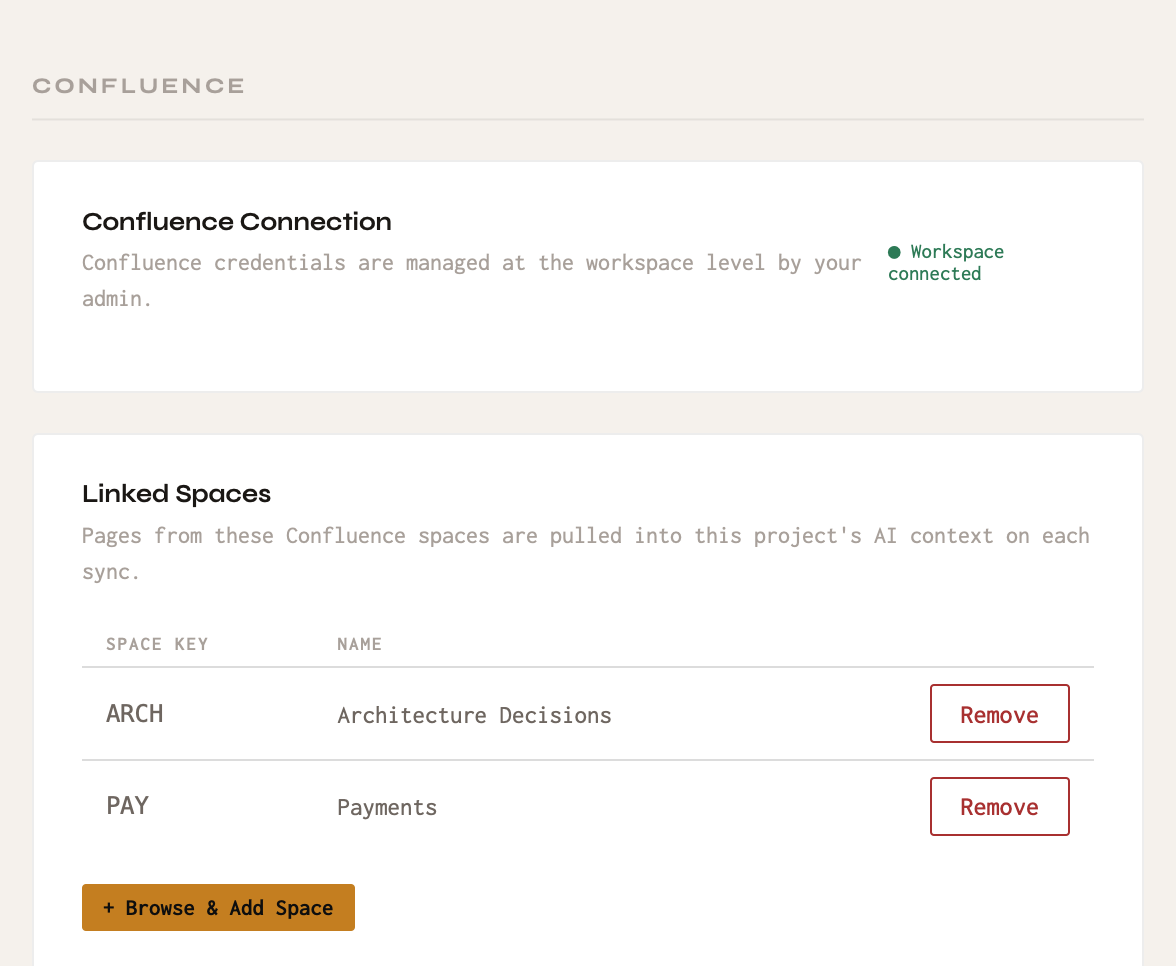Click the CONFLUENCE section title
This screenshot has height=966, width=1176.
(139, 86)
